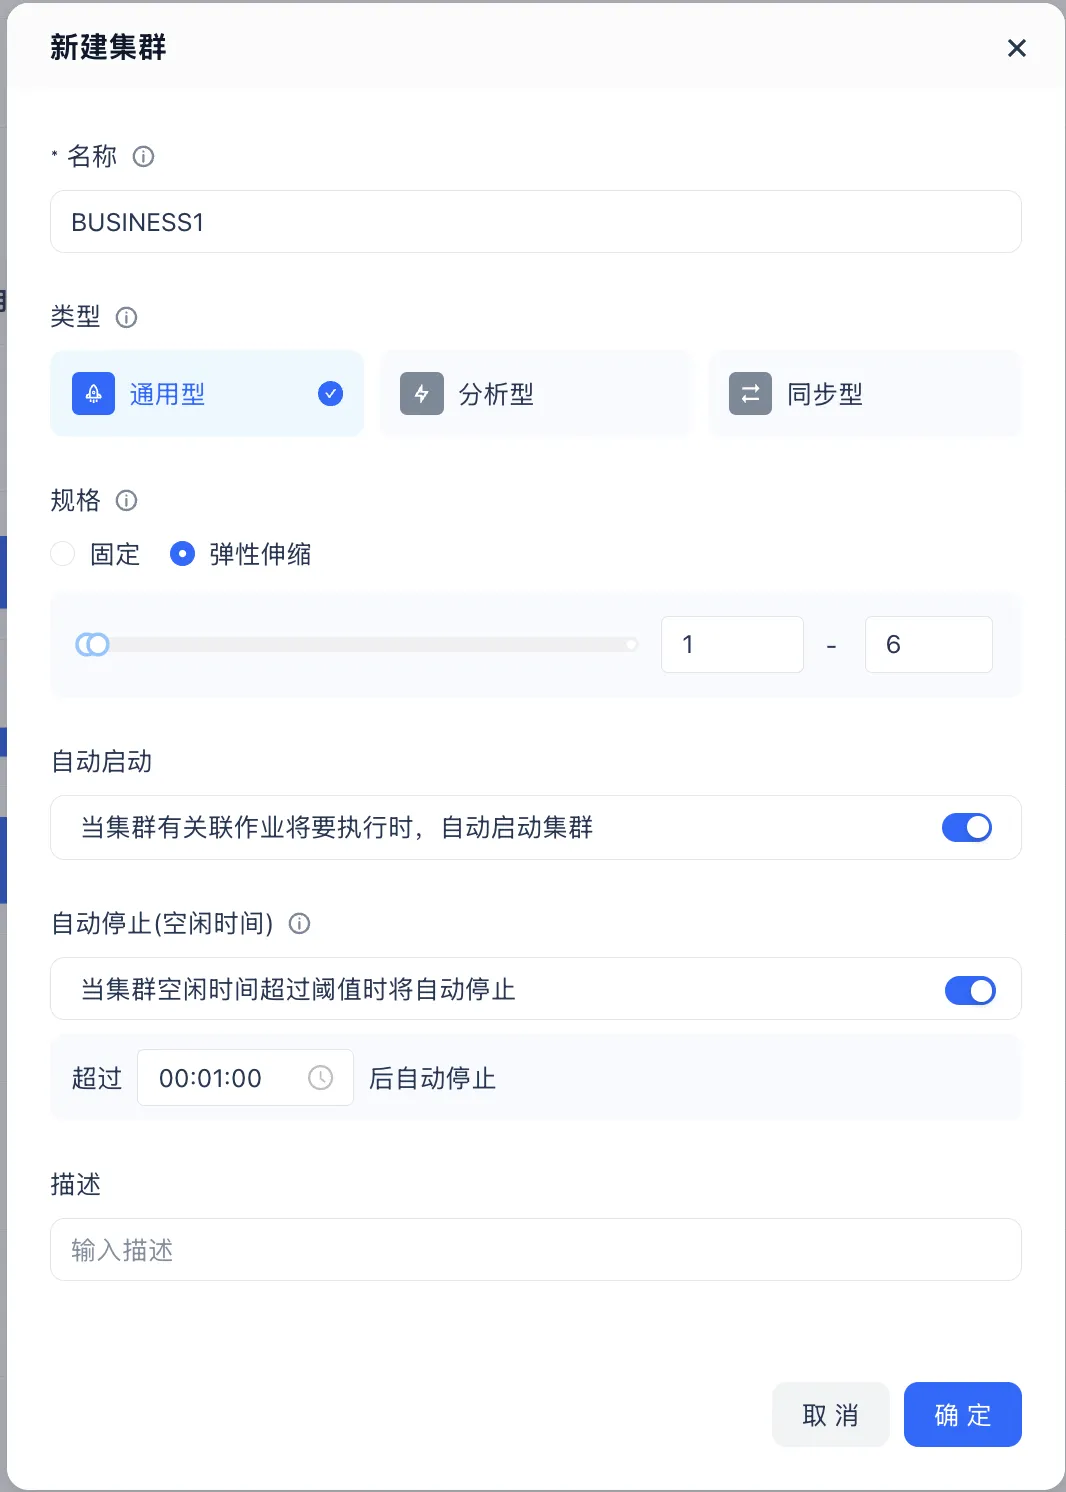Click the 通用型 rocket icon
The image size is (1066, 1492).
[x=93, y=394]
